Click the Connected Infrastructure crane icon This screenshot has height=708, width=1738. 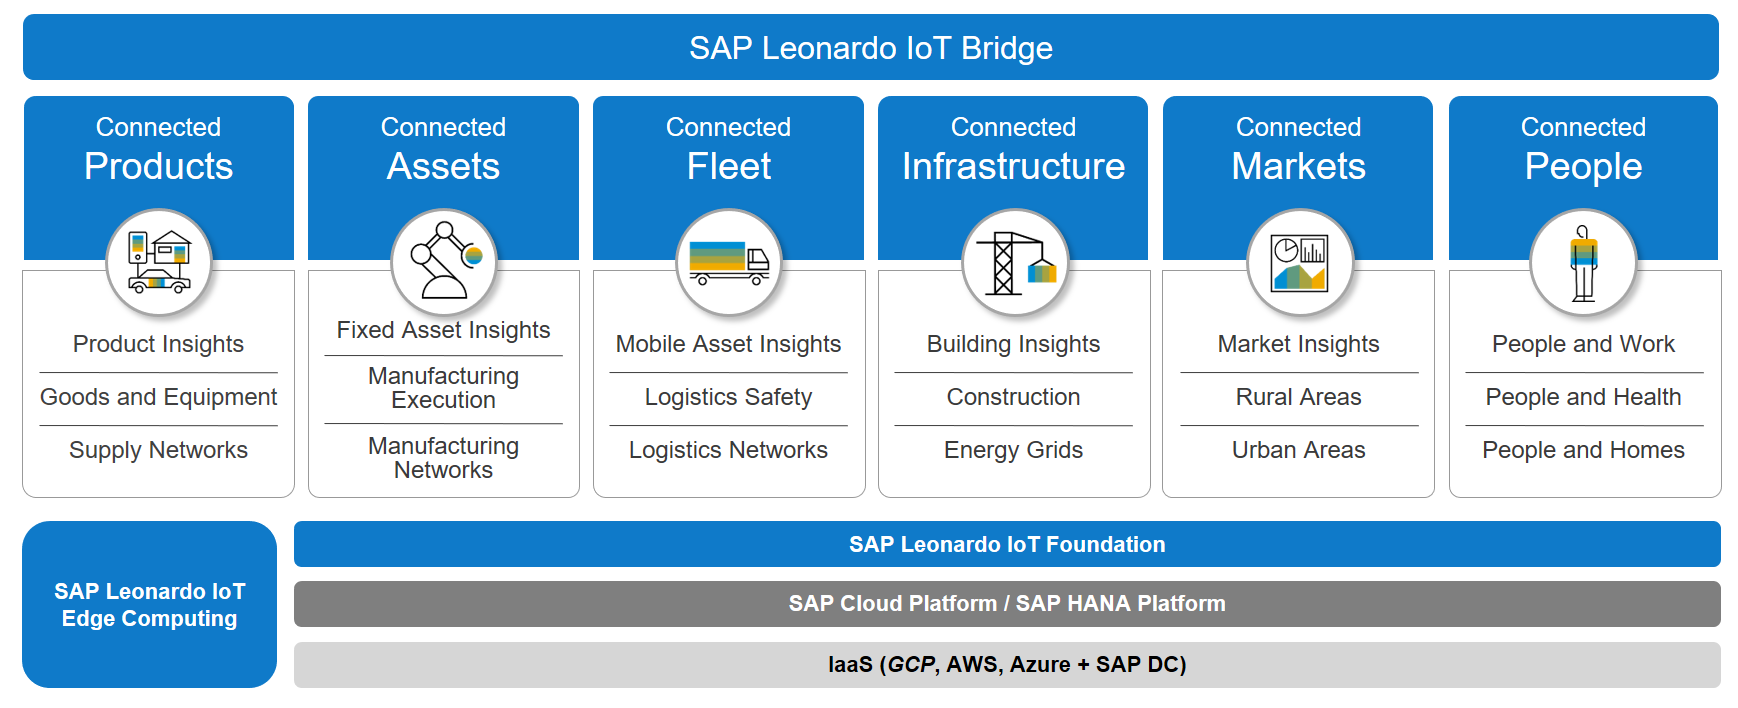pyautogui.click(x=1014, y=263)
